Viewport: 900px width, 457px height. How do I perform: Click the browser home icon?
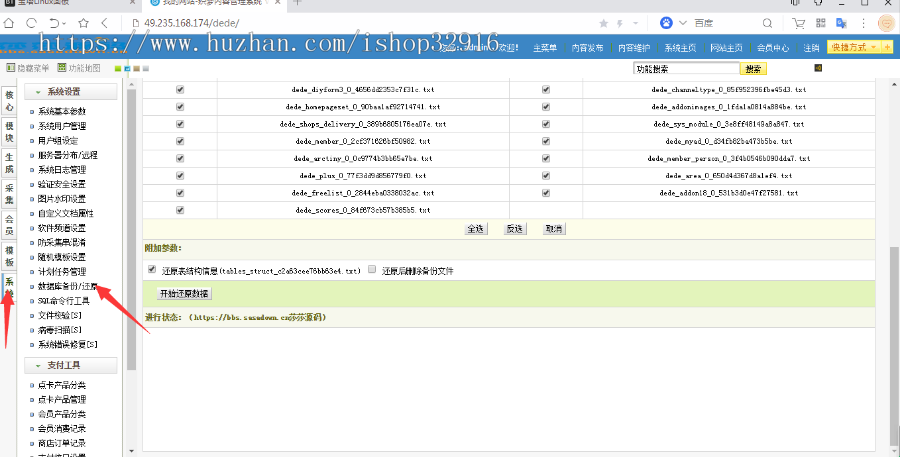click(x=9, y=23)
